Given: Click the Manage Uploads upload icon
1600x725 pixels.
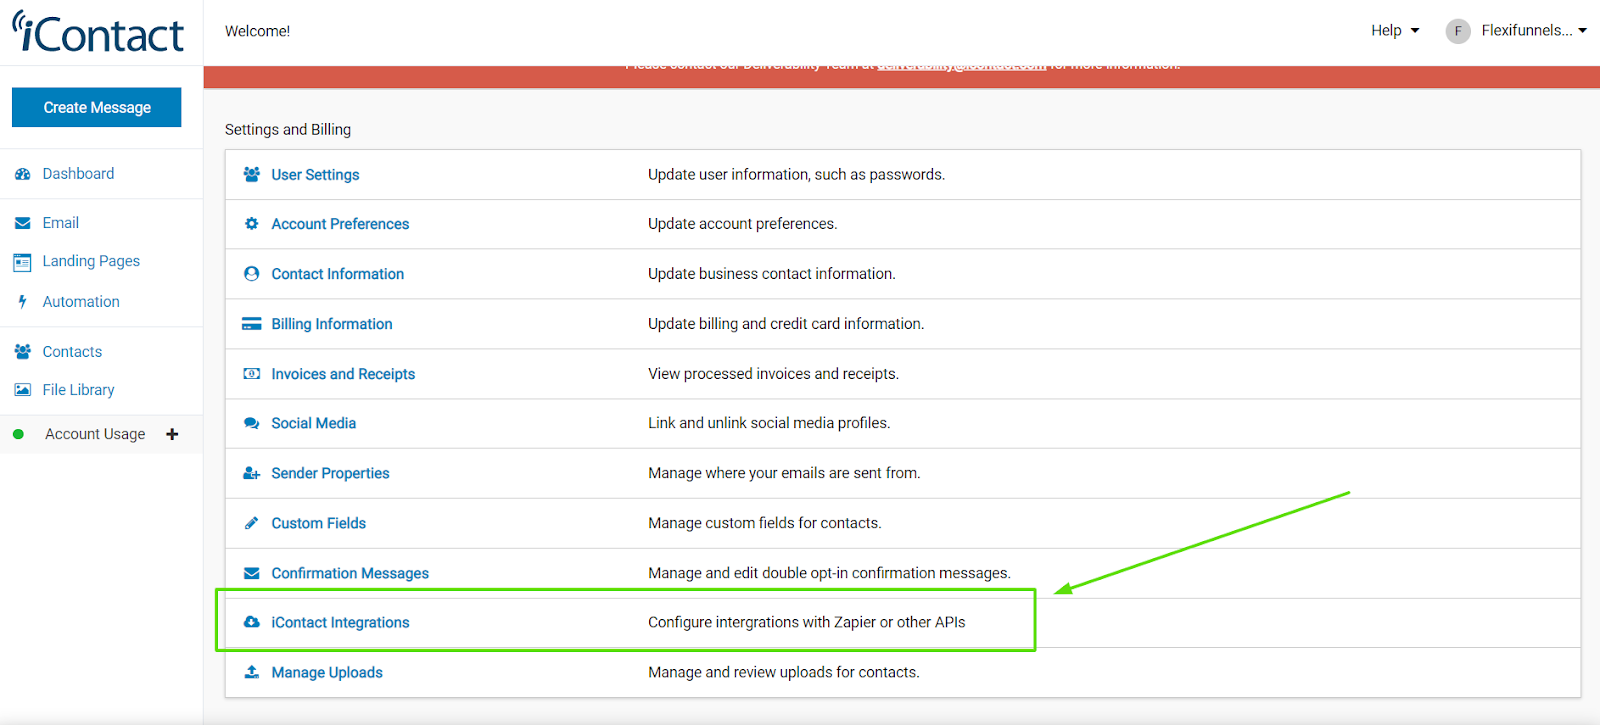Looking at the screenshot, I should [252, 672].
